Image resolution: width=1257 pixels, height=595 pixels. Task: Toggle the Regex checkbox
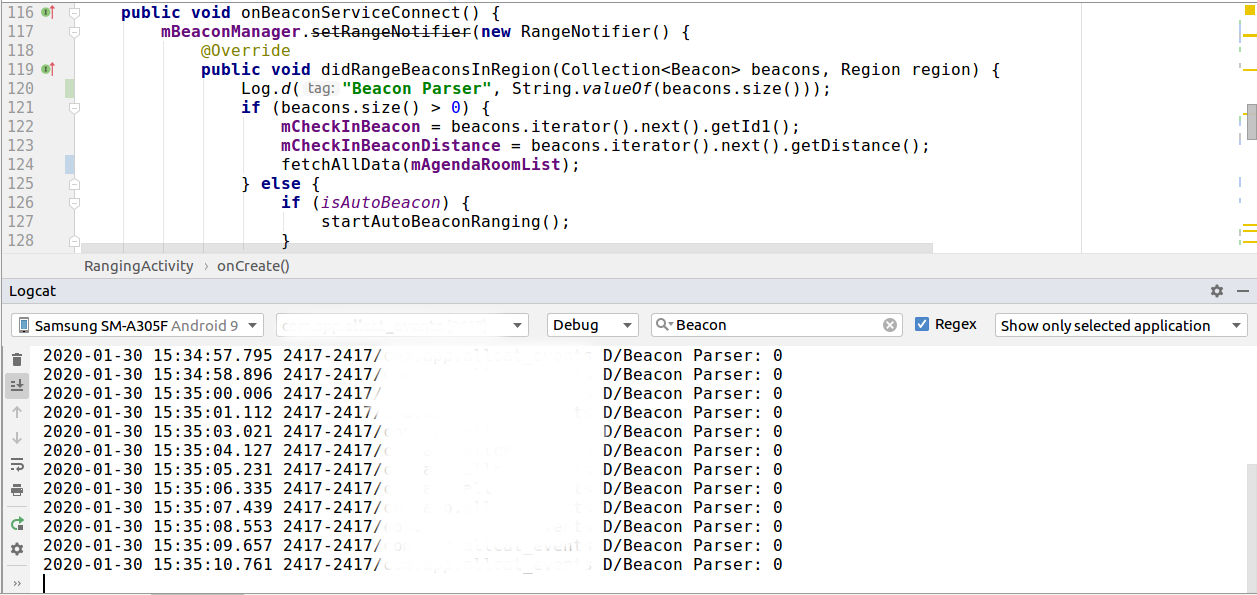(922, 324)
